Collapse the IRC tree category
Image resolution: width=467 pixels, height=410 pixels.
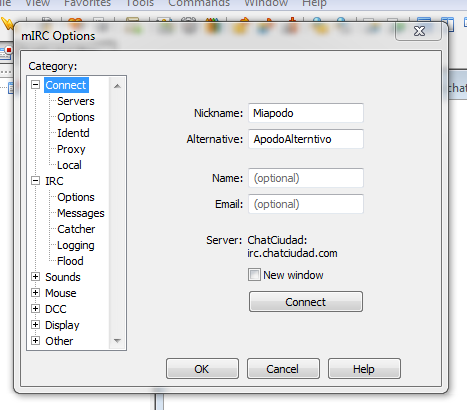pos(36,181)
